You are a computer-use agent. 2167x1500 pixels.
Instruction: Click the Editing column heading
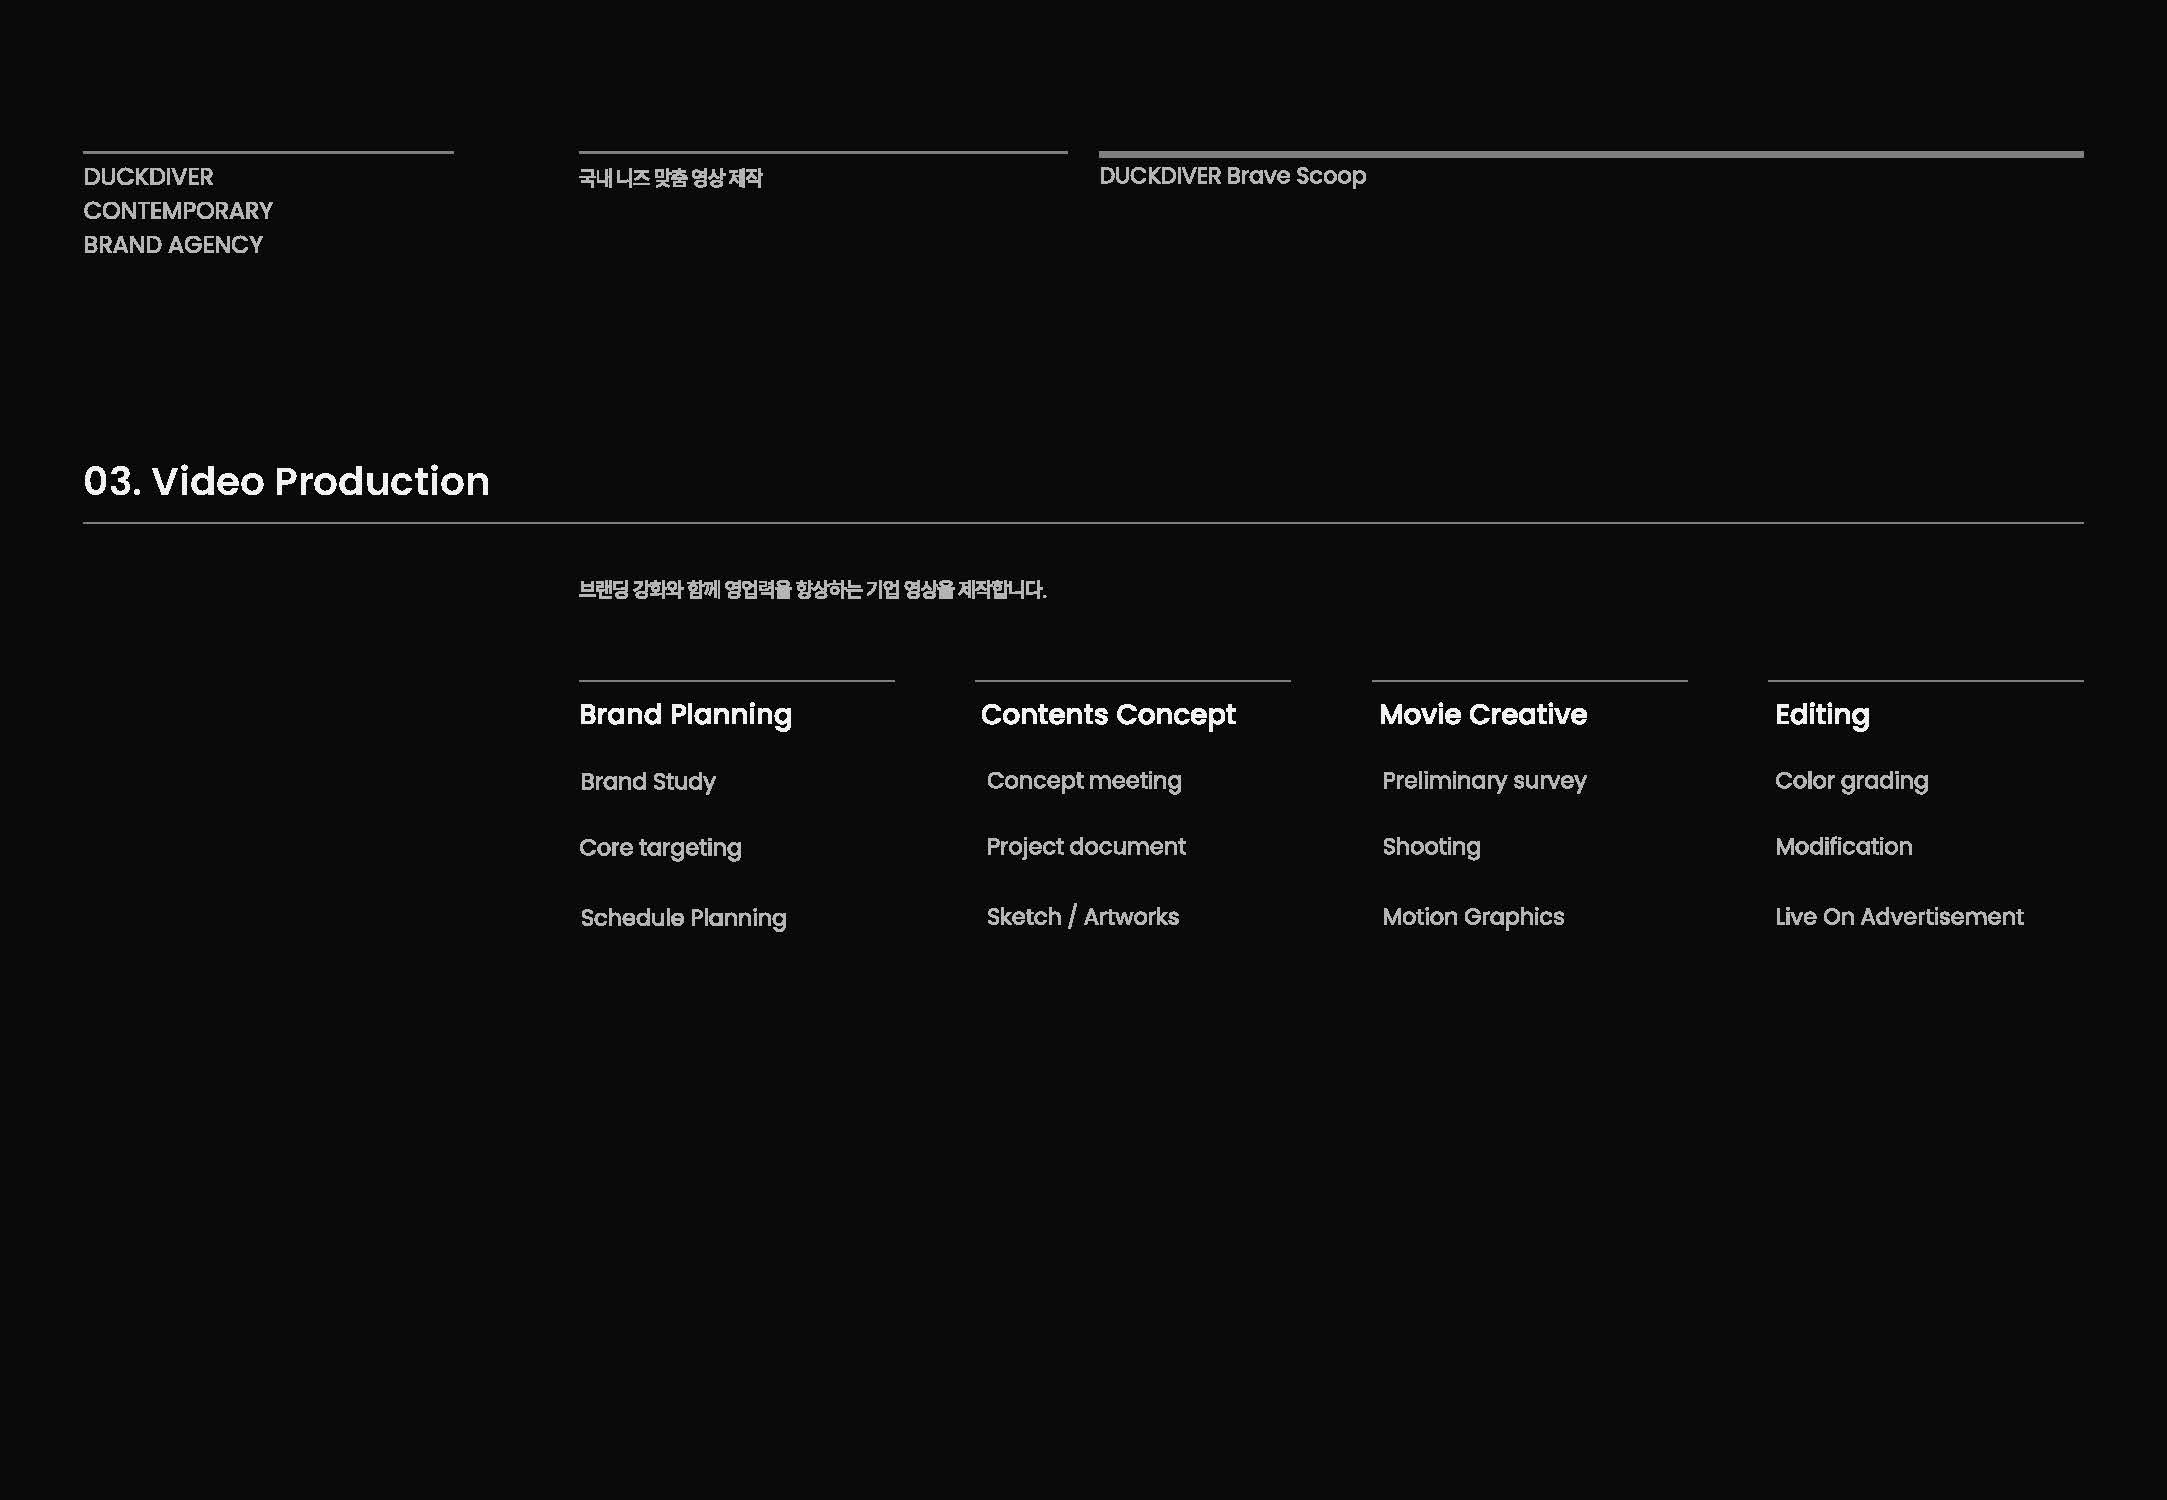click(1822, 714)
